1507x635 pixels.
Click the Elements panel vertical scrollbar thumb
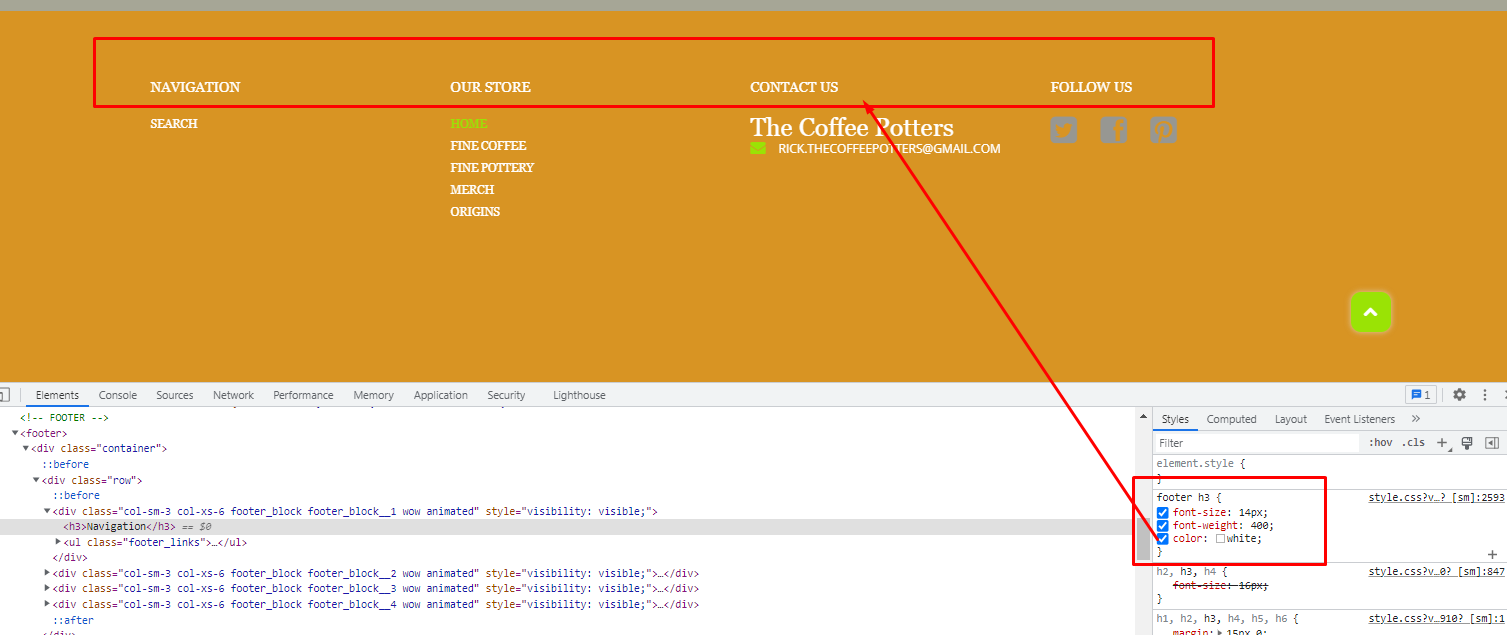coord(1143,540)
